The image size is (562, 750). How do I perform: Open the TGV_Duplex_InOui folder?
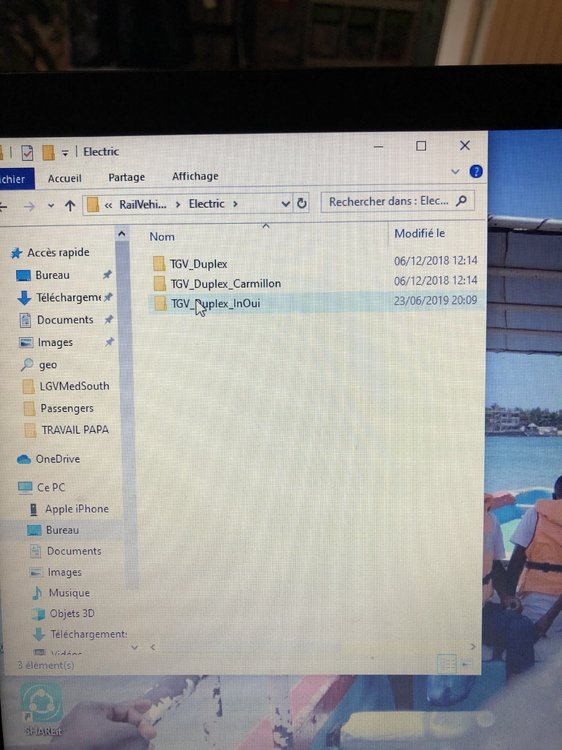tap(215, 303)
